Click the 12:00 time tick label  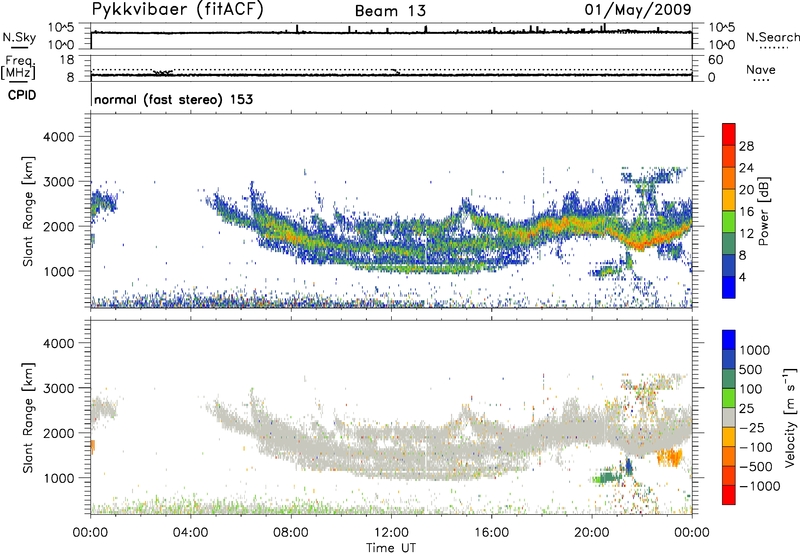[x=391, y=533]
